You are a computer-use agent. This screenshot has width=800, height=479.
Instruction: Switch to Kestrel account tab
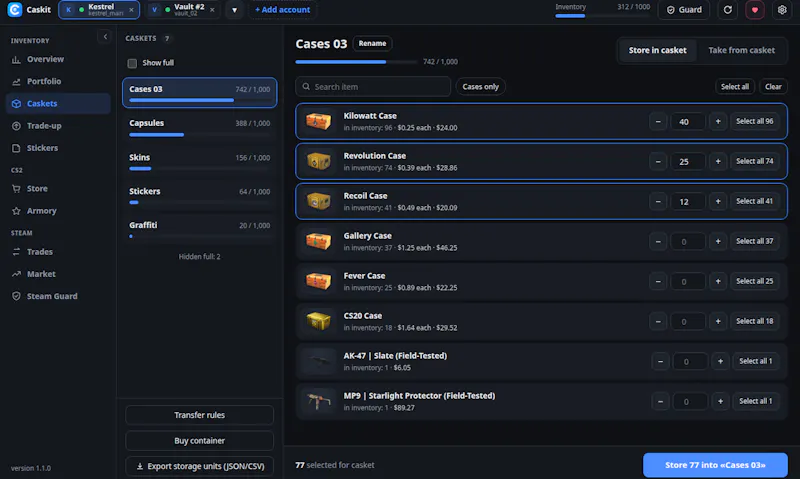[x=99, y=10]
